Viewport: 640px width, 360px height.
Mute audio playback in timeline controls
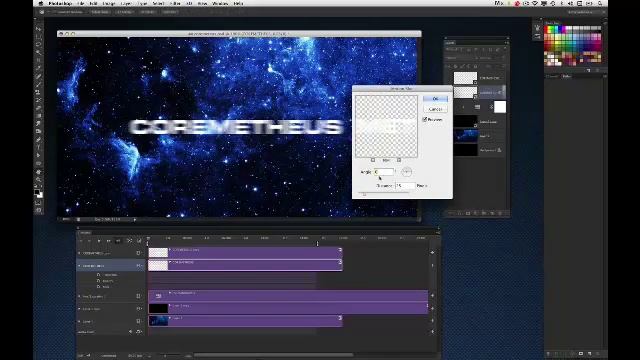pos(118,241)
